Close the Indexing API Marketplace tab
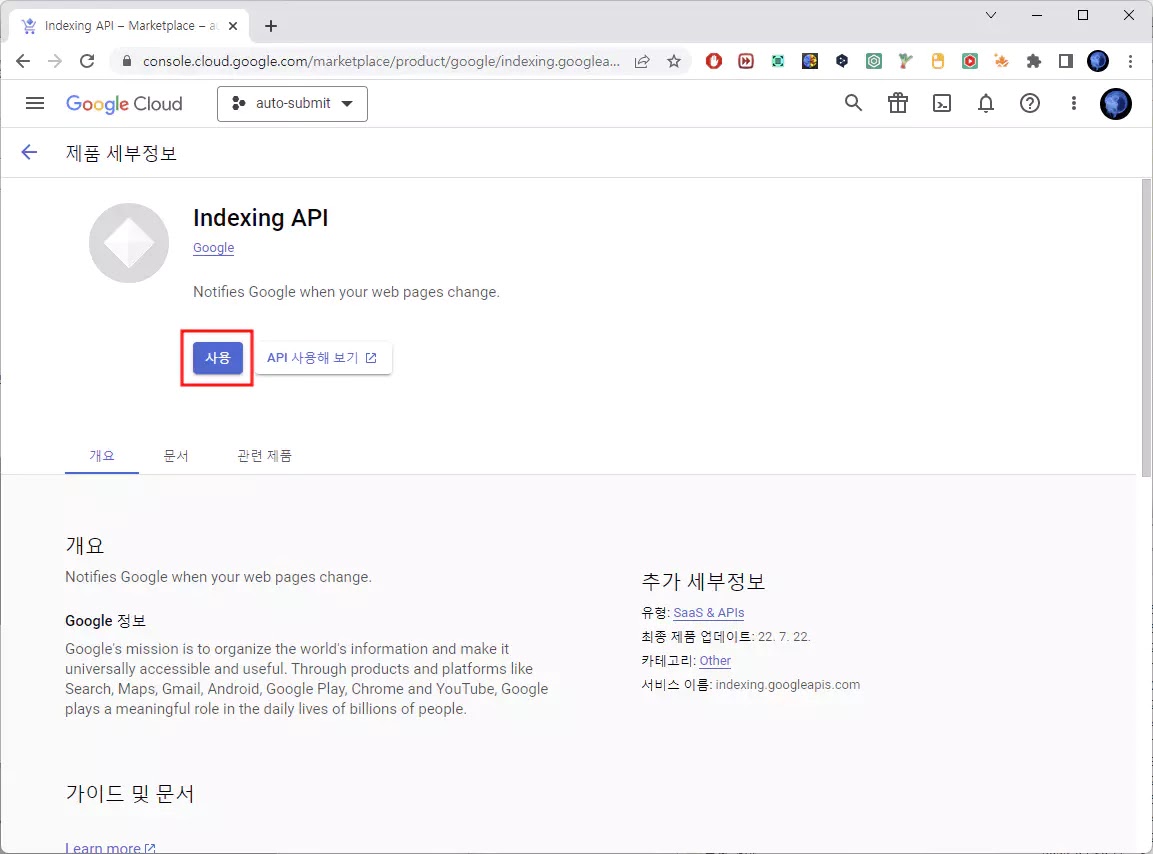 pyautogui.click(x=233, y=26)
